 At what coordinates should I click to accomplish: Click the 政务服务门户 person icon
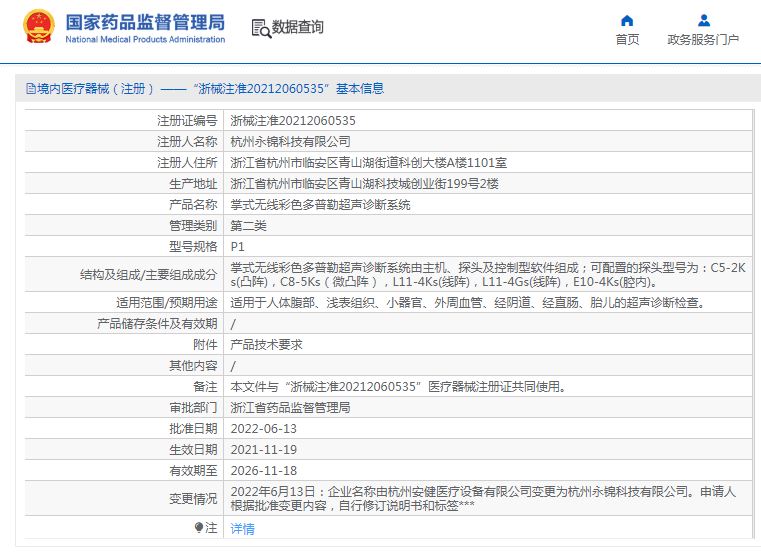pos(703,20)
